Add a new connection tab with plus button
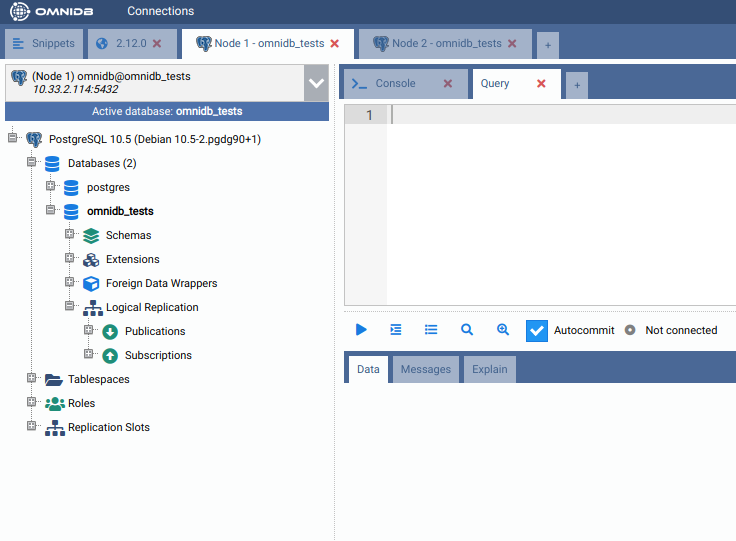736x541 pixels. coord(547,45)
